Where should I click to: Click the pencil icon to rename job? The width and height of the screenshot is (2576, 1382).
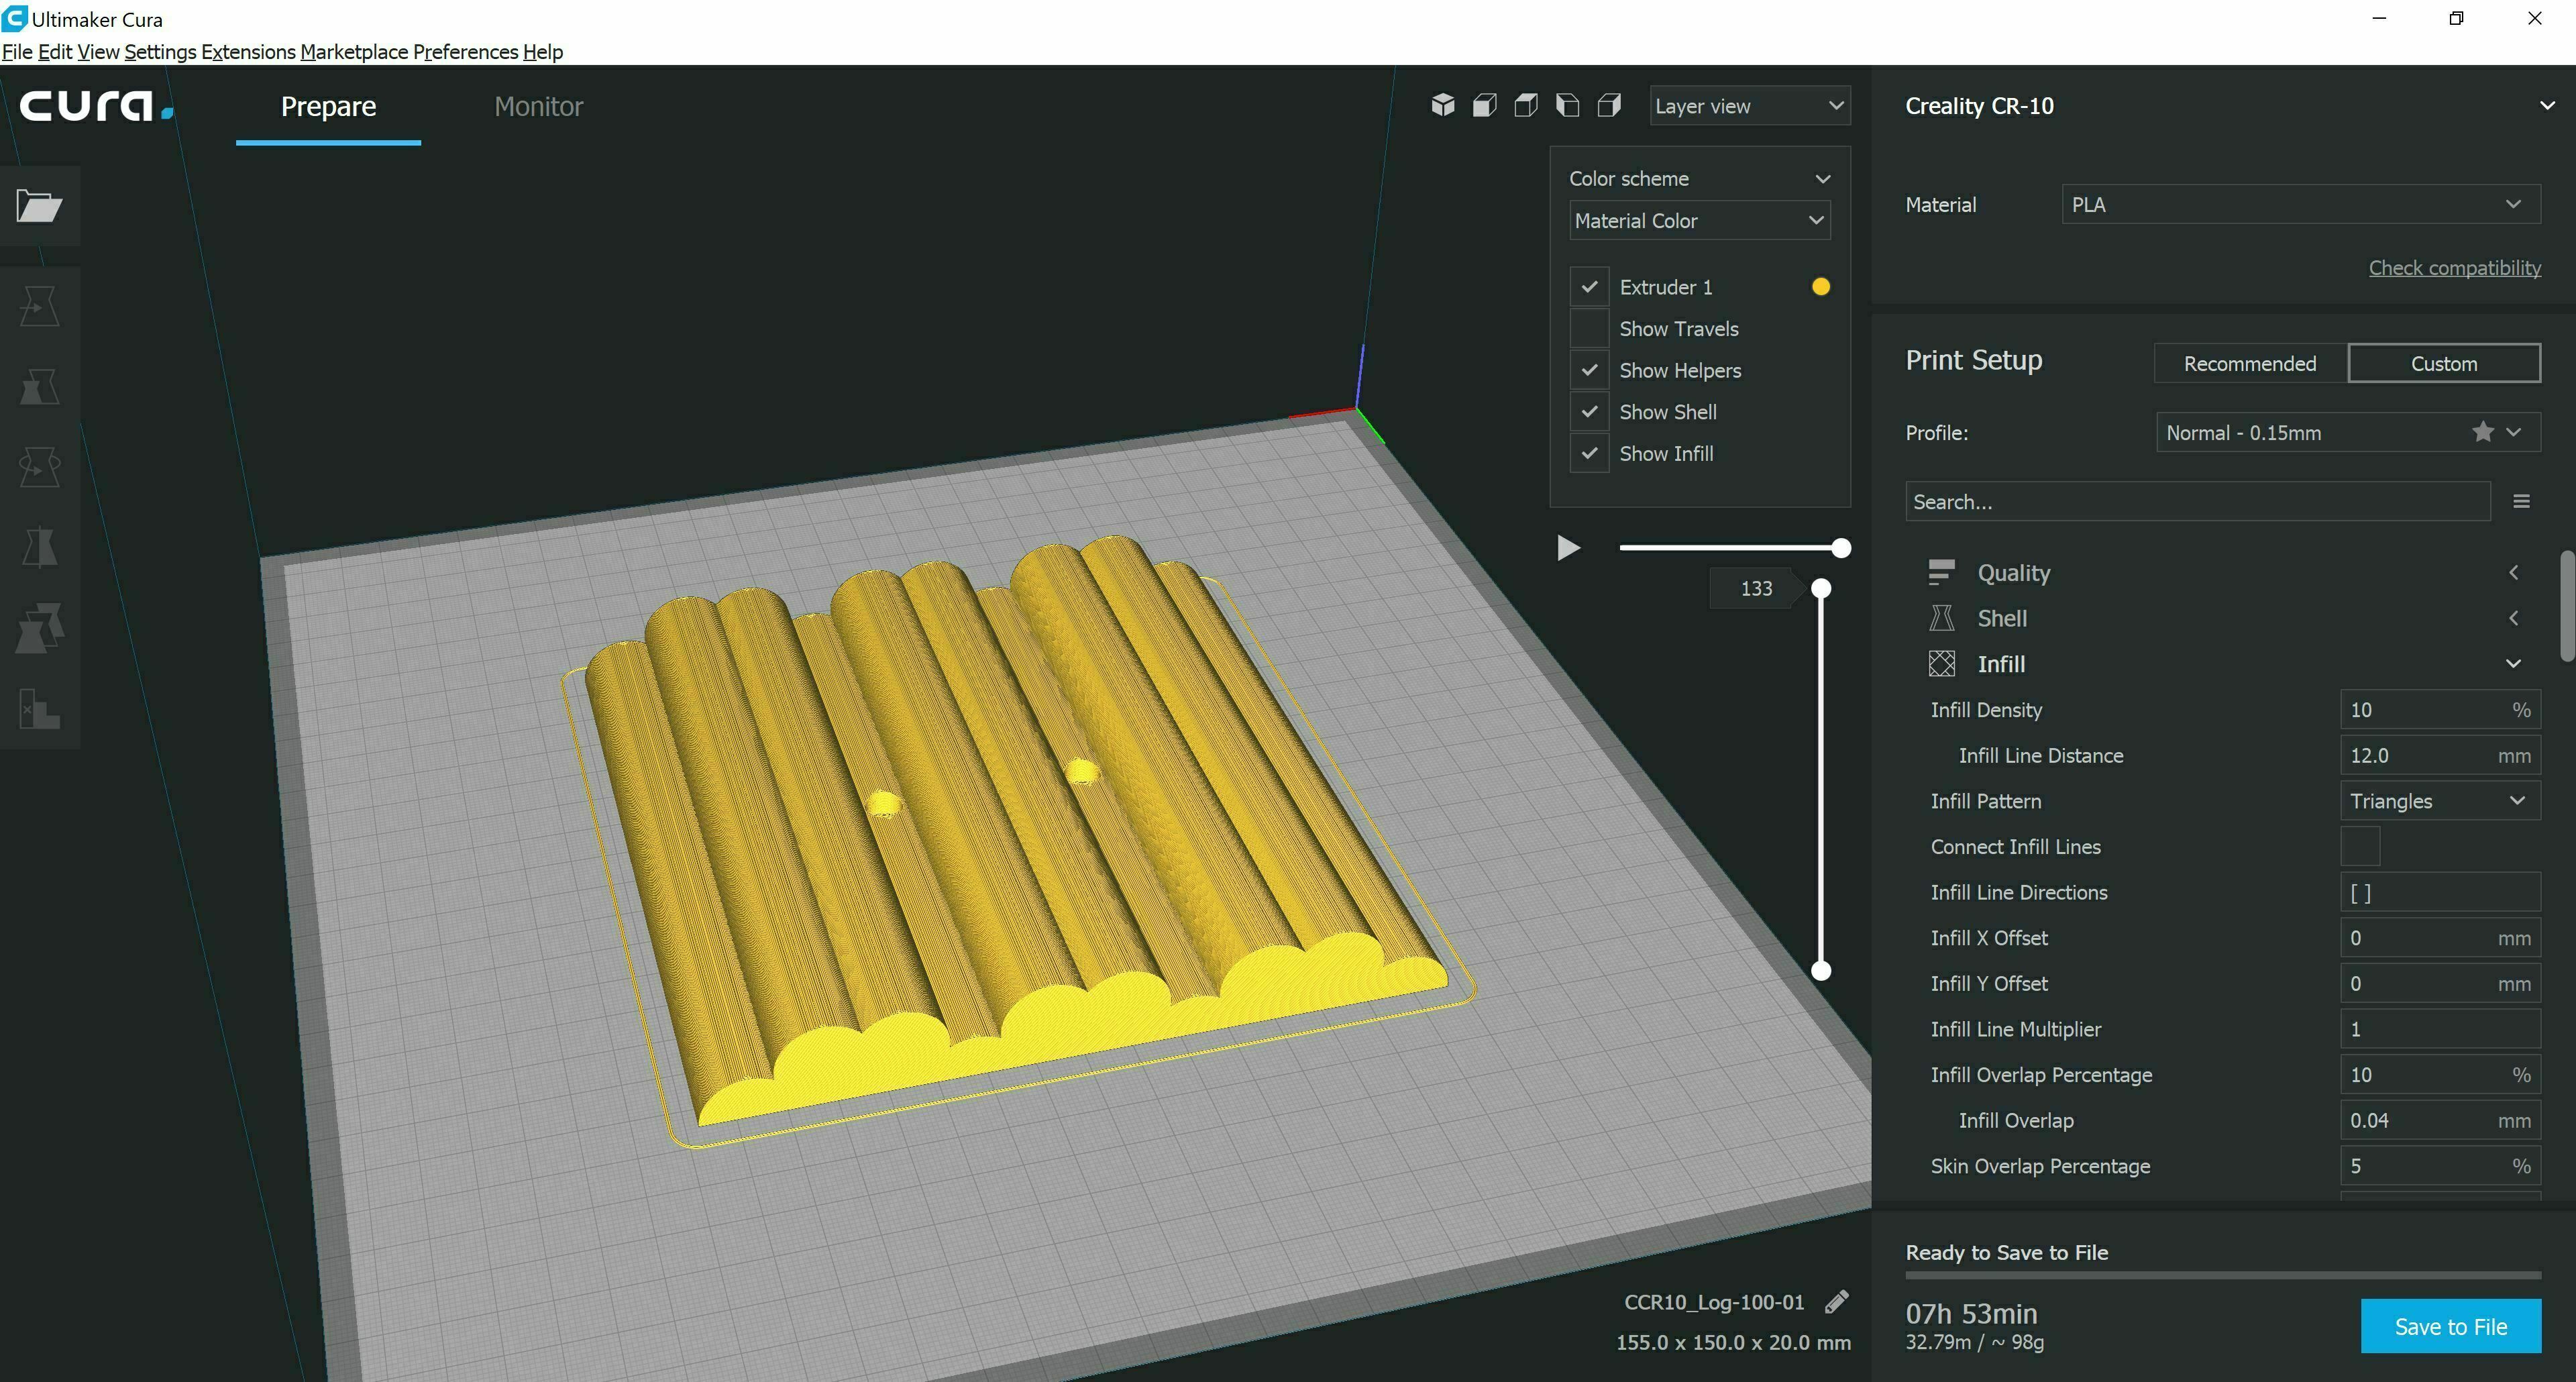(1836, 1302)
